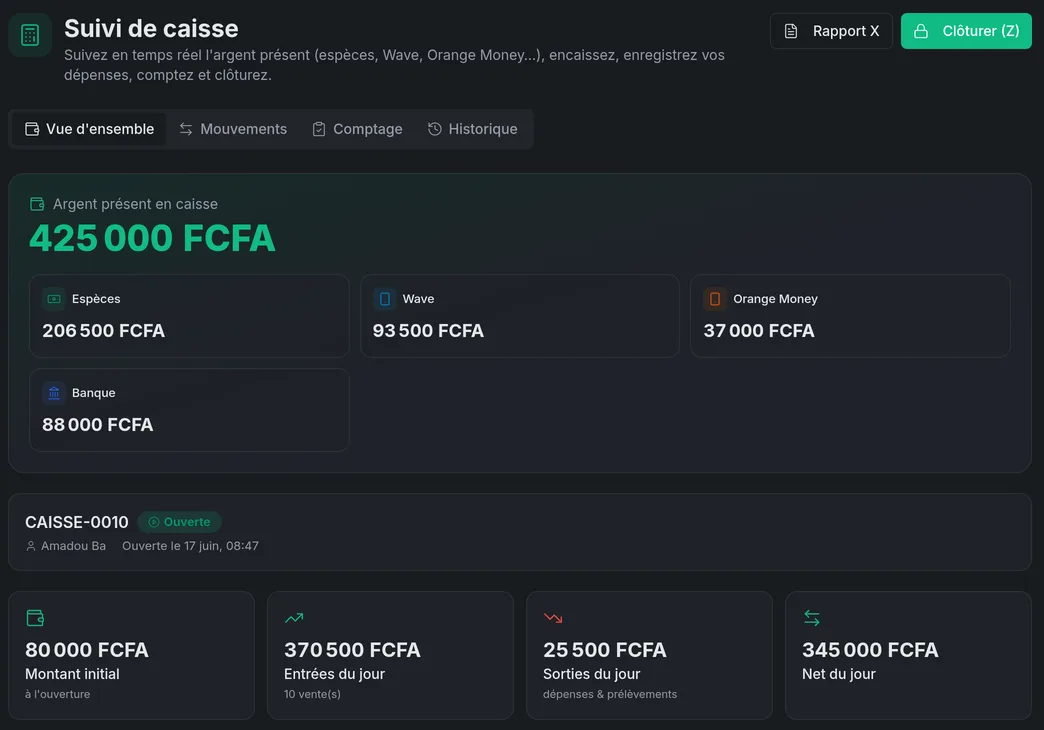Image resolution: width=1044 pixels, height=730 pixels.
Task: Open the Comptage tab
Action: [x=358, y=129]
